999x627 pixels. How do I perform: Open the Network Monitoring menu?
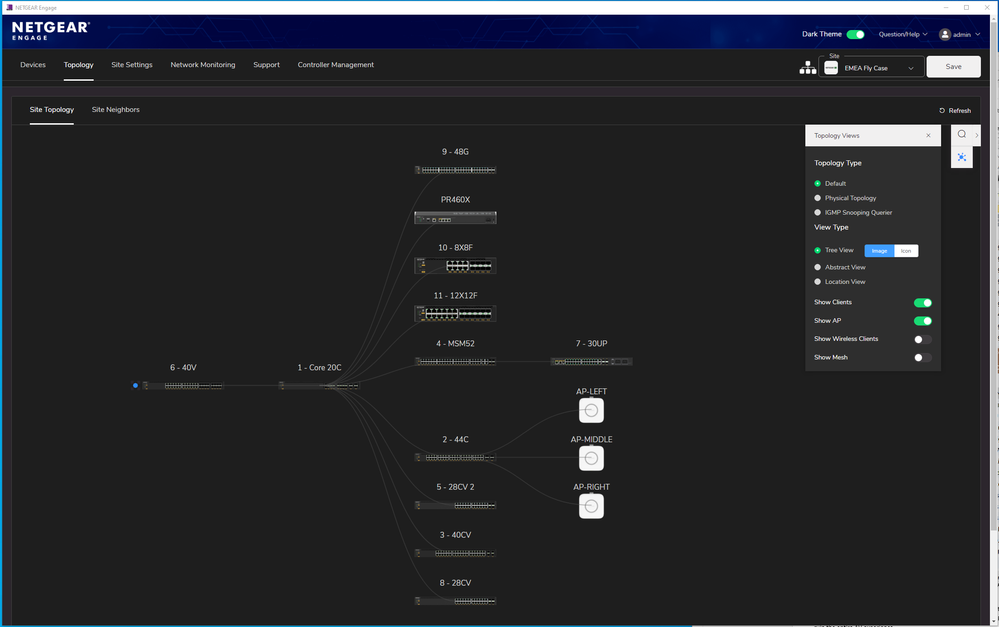click(x=202, y=64)
